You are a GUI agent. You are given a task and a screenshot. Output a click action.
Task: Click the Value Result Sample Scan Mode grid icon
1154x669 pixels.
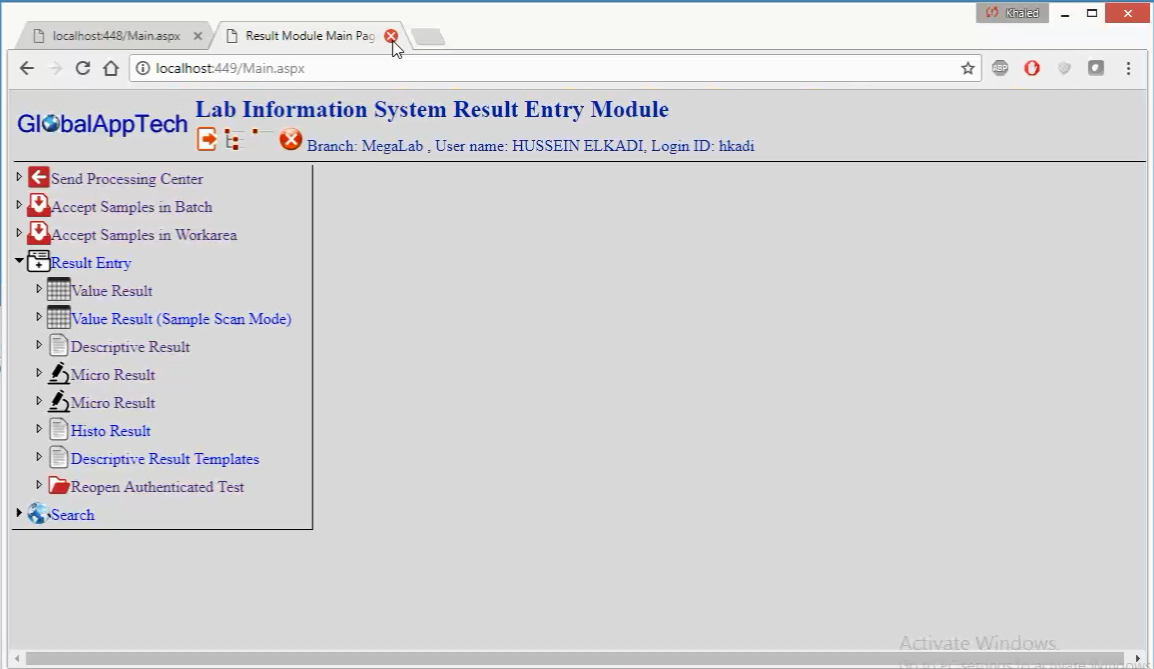pos(58,317)
